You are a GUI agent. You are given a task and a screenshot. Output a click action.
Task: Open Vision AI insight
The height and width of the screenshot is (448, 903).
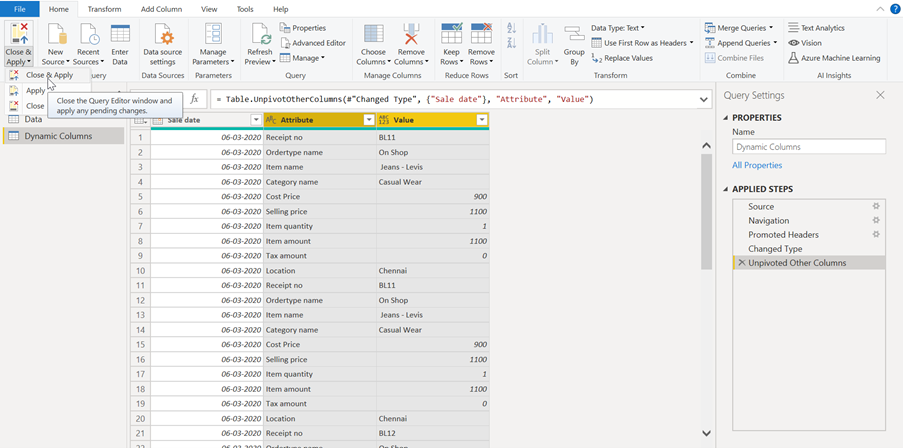coord(805,43)
